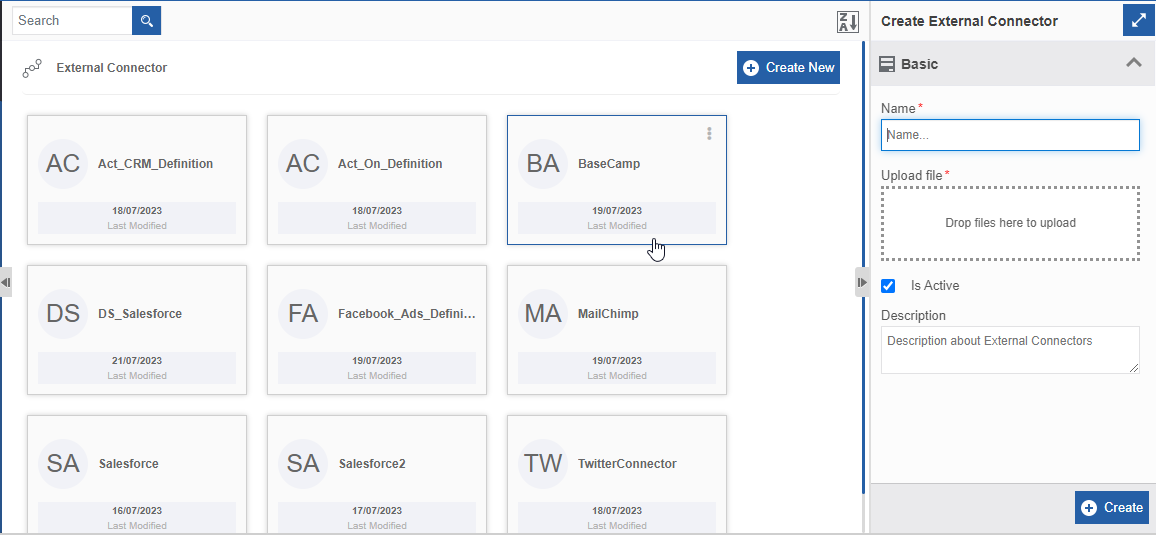Click the 17/07/2023 date on Salesforce2
The image size is (1156, 535).
tap(377, 511)
